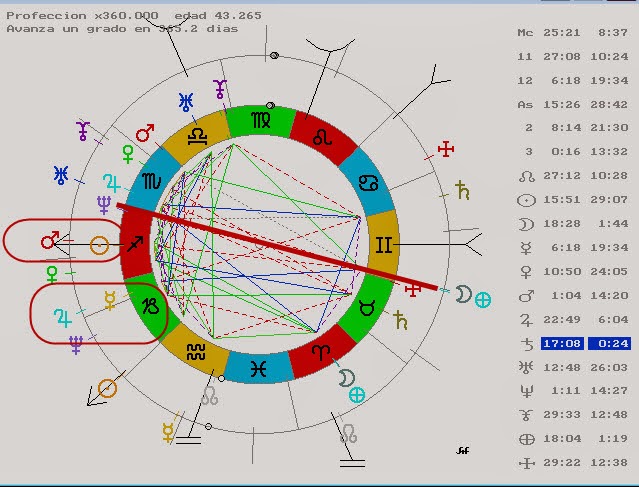
Task: Click the red Sagittarius segment on the ring
Action: tap(137, 243)
